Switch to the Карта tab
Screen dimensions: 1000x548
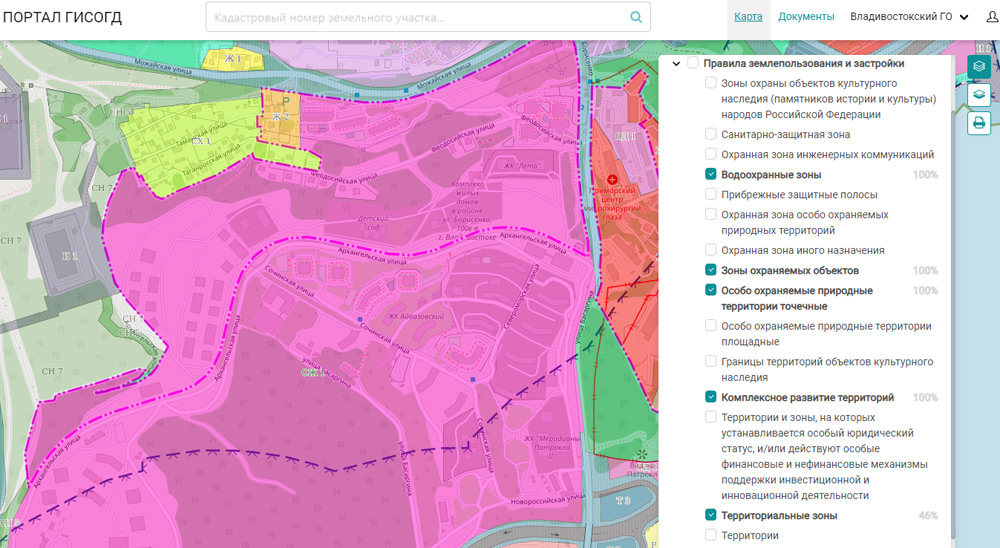coord(748,17)
